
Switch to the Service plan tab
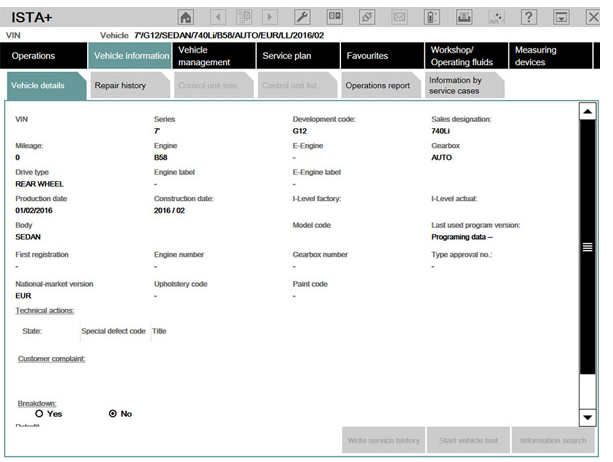(298, 56)
